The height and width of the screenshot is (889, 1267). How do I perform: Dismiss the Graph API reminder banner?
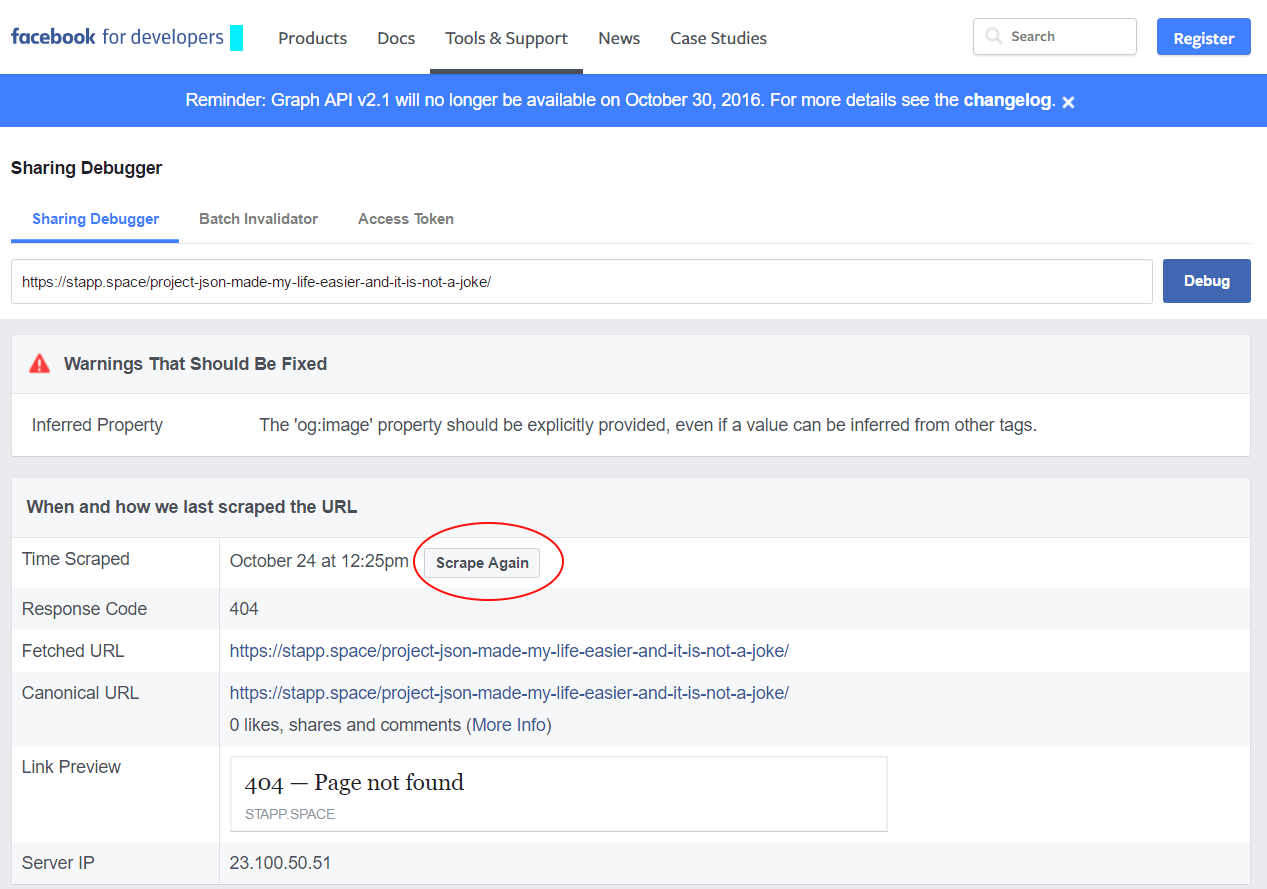coord(1068,102)
